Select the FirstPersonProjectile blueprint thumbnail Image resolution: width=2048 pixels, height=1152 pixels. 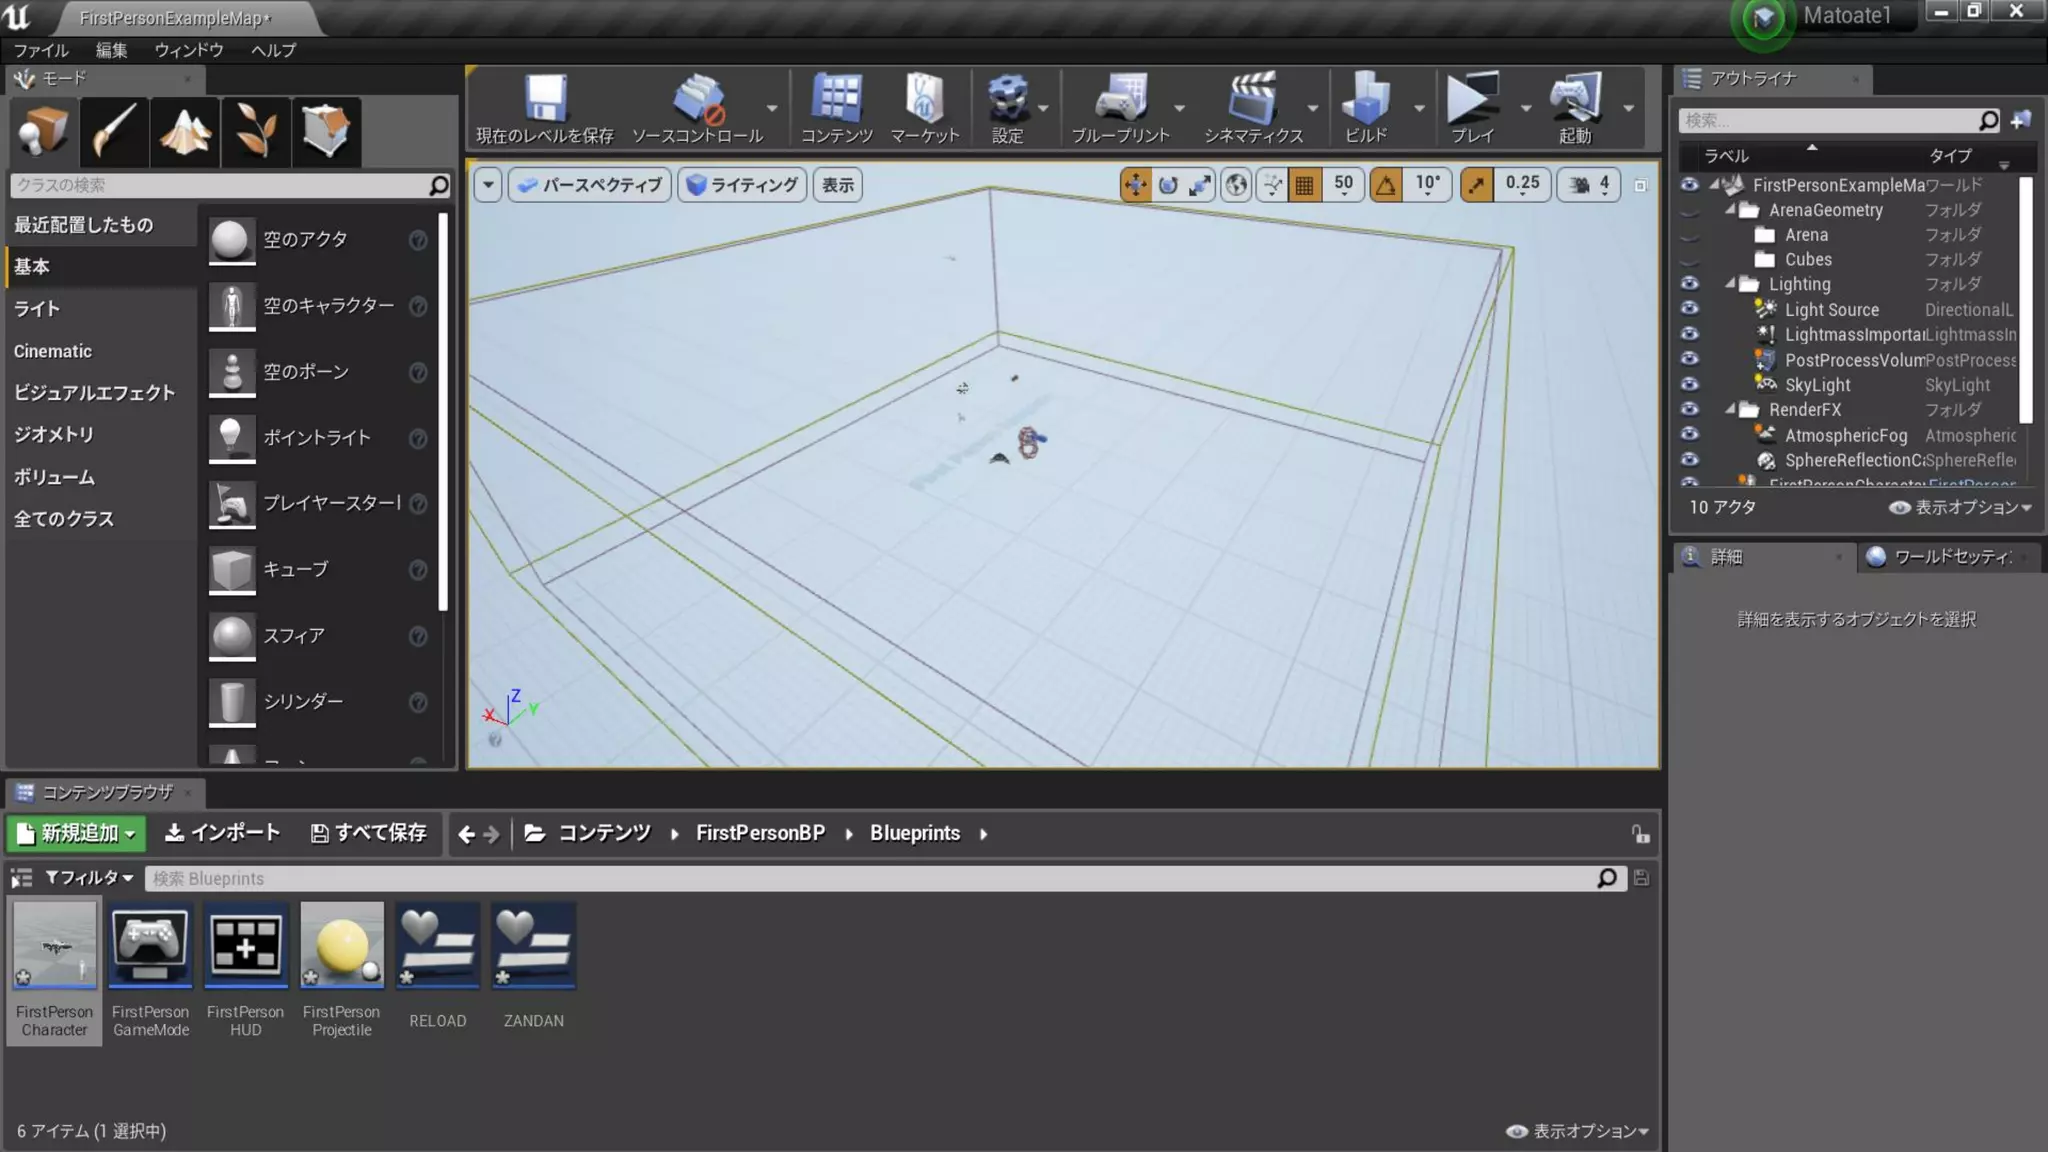click(341, 945)
